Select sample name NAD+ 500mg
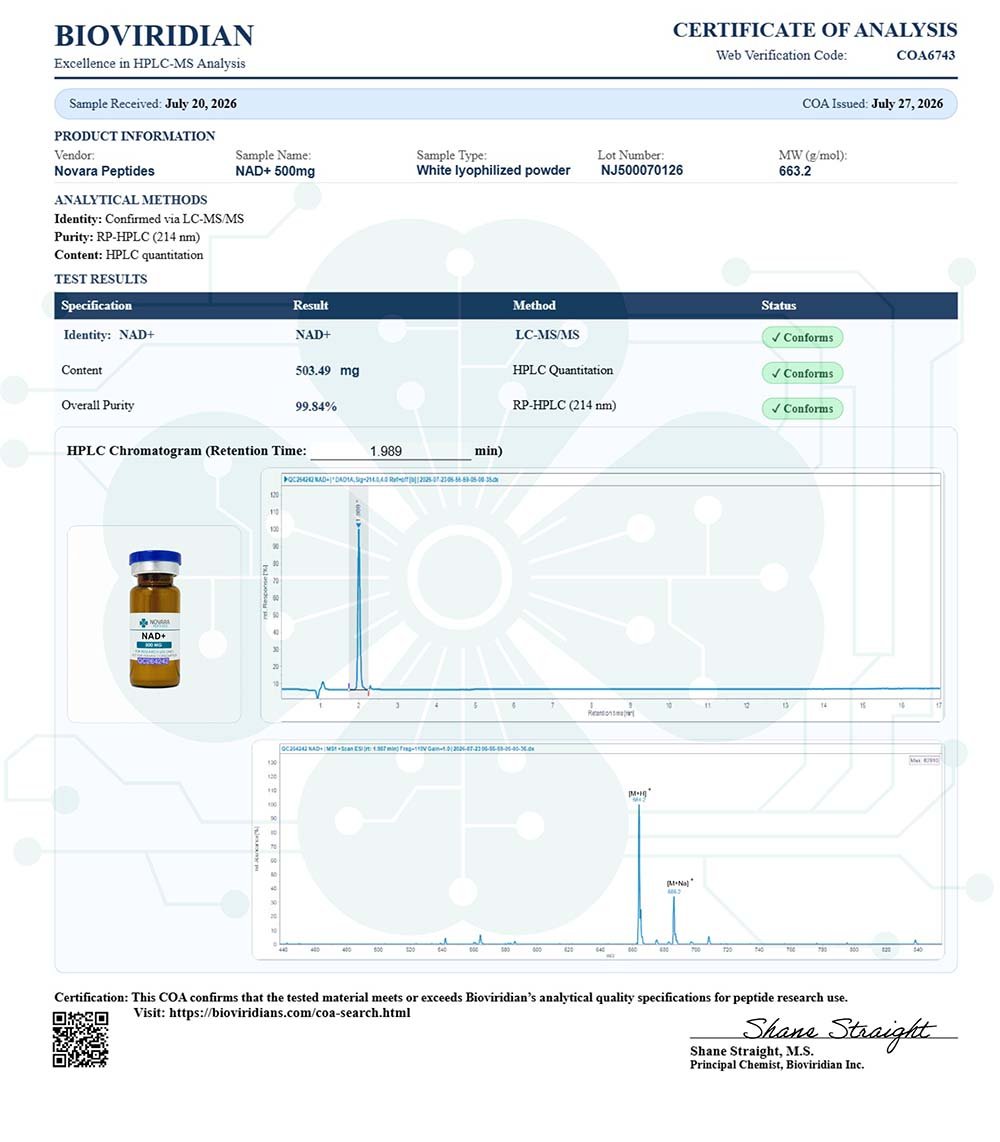Screen dimensions: 1000x1142 click(x=275, y=171)
